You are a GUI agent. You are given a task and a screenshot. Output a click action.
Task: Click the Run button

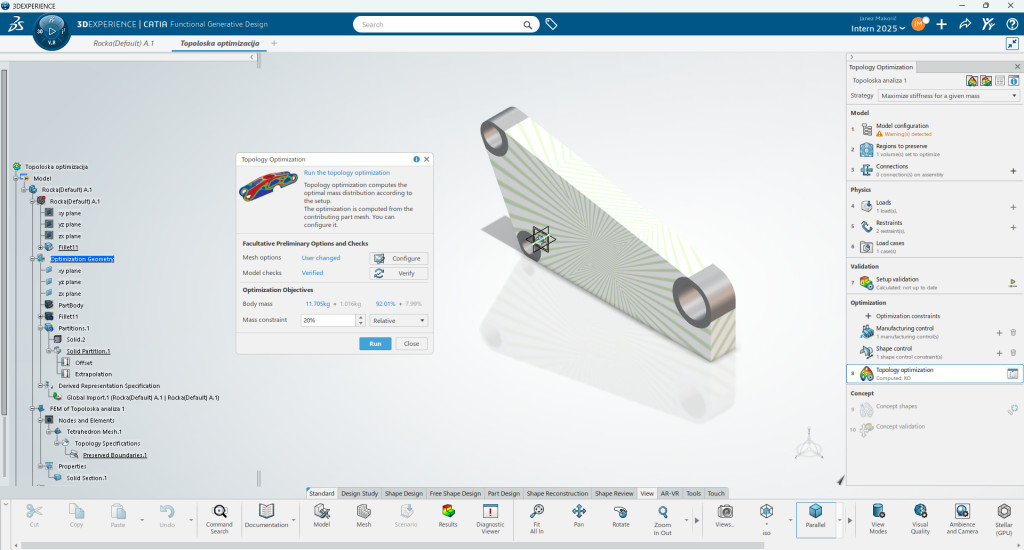tap(375, 344)
